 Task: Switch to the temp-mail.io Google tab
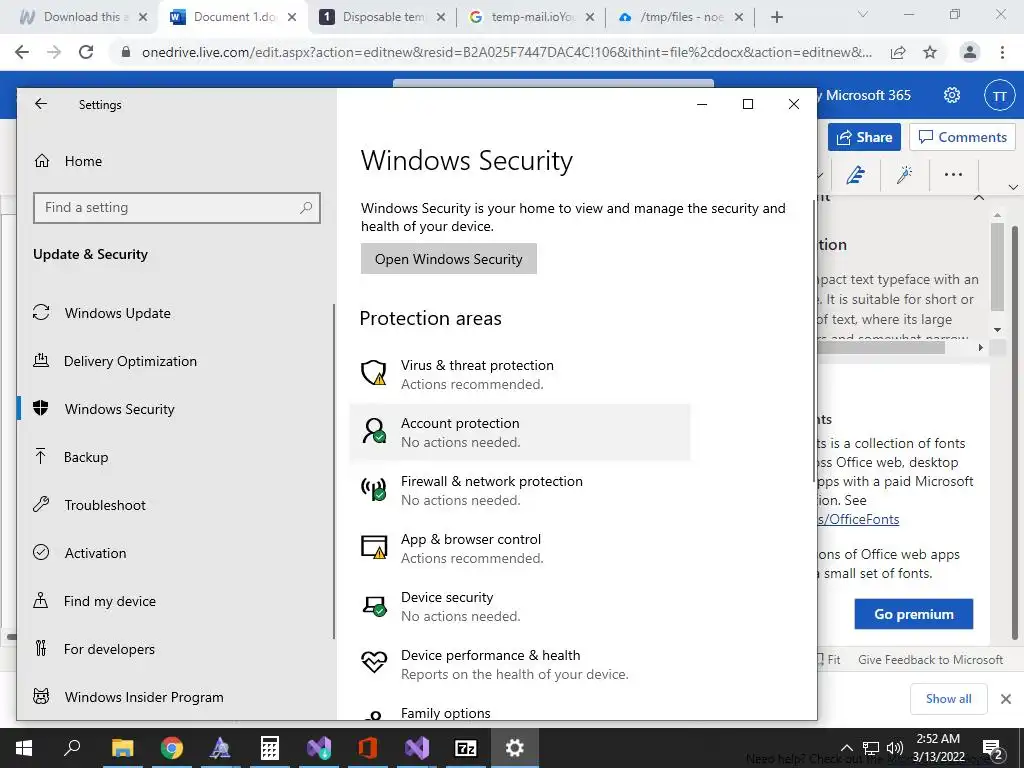click(x=532, y=17)
